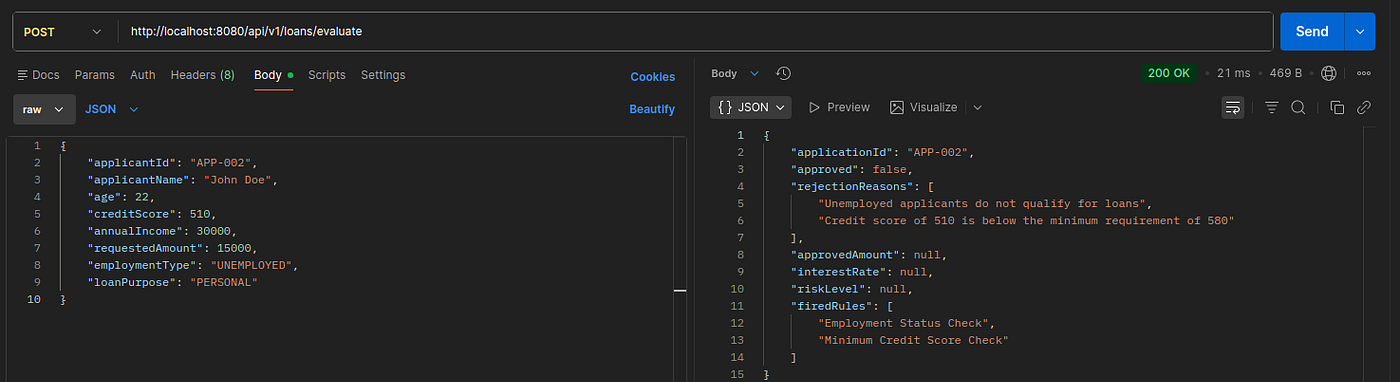Click the credit score below minimum message
Screen dimensions: 1400x382
tap(1027, 220)
